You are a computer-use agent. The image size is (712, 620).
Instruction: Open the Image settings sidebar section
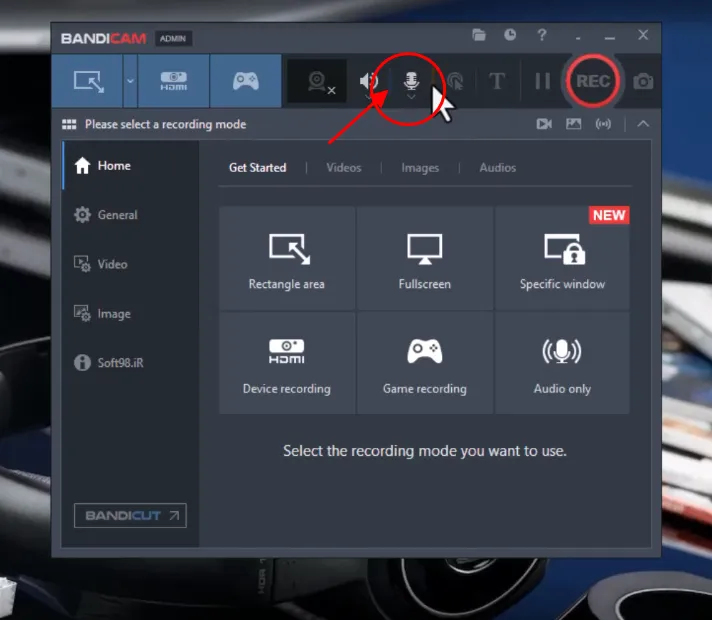tap(130, 313)
